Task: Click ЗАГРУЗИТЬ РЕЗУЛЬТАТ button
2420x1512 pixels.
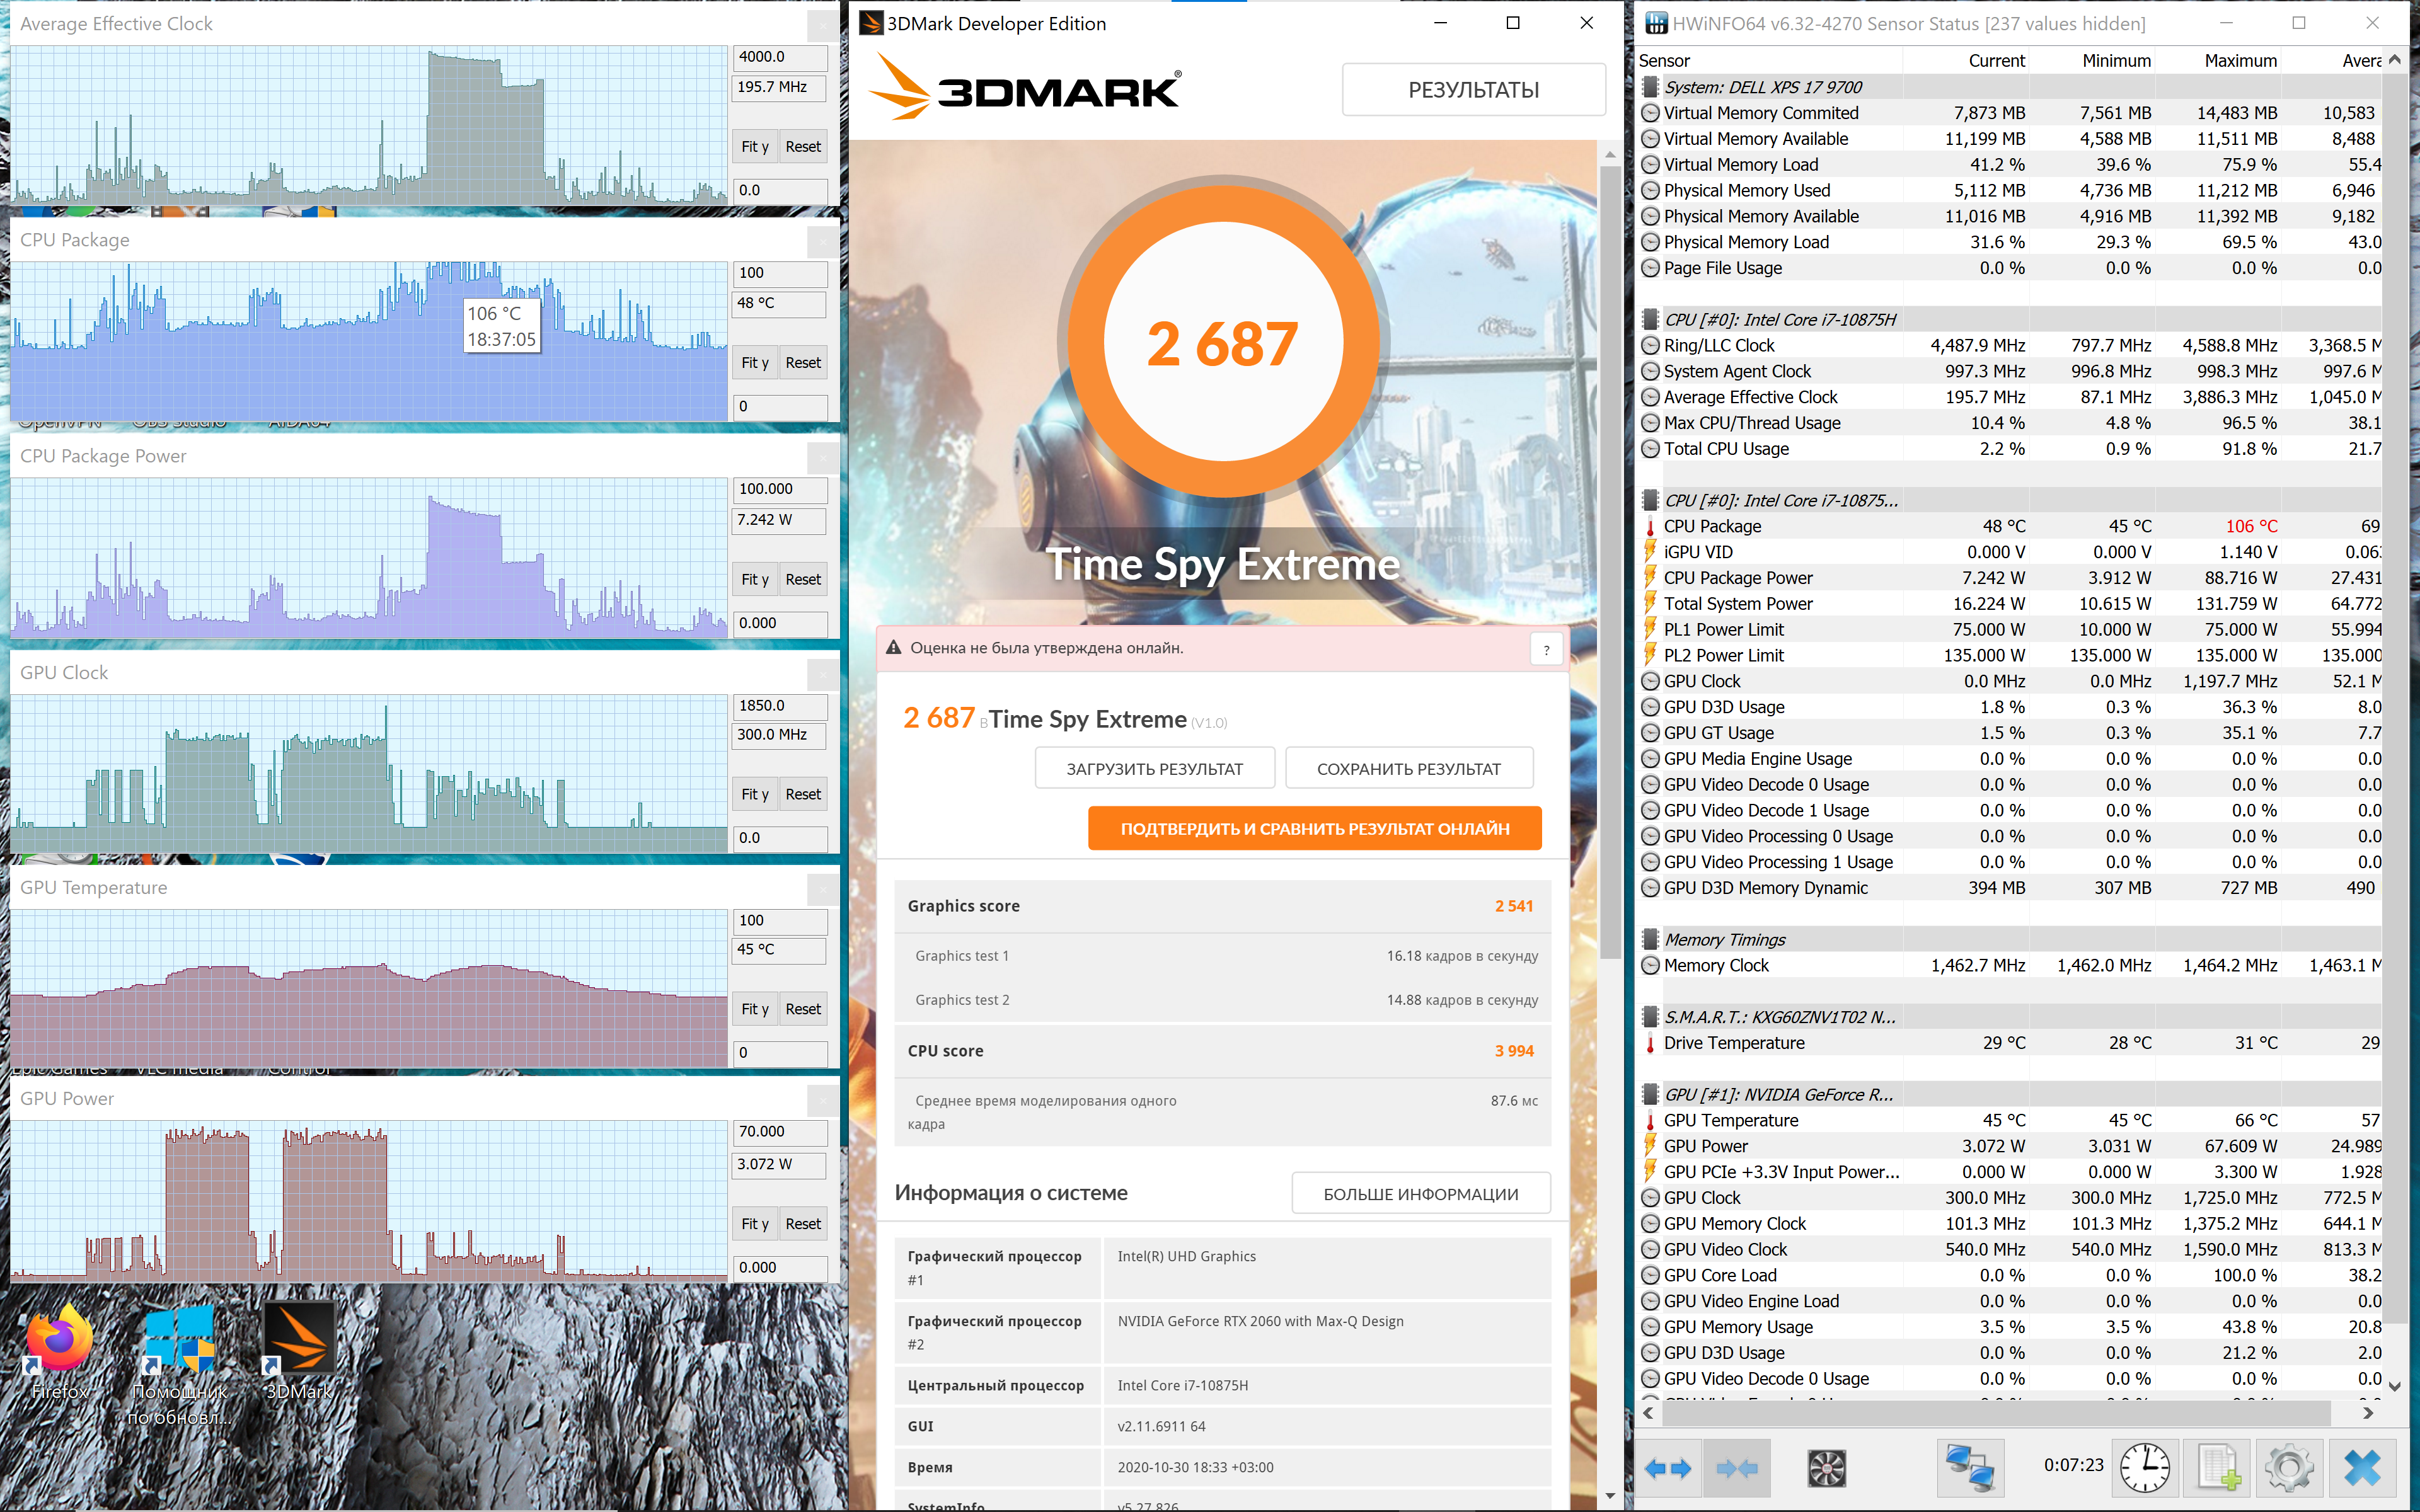Action: click(1154, 769)
